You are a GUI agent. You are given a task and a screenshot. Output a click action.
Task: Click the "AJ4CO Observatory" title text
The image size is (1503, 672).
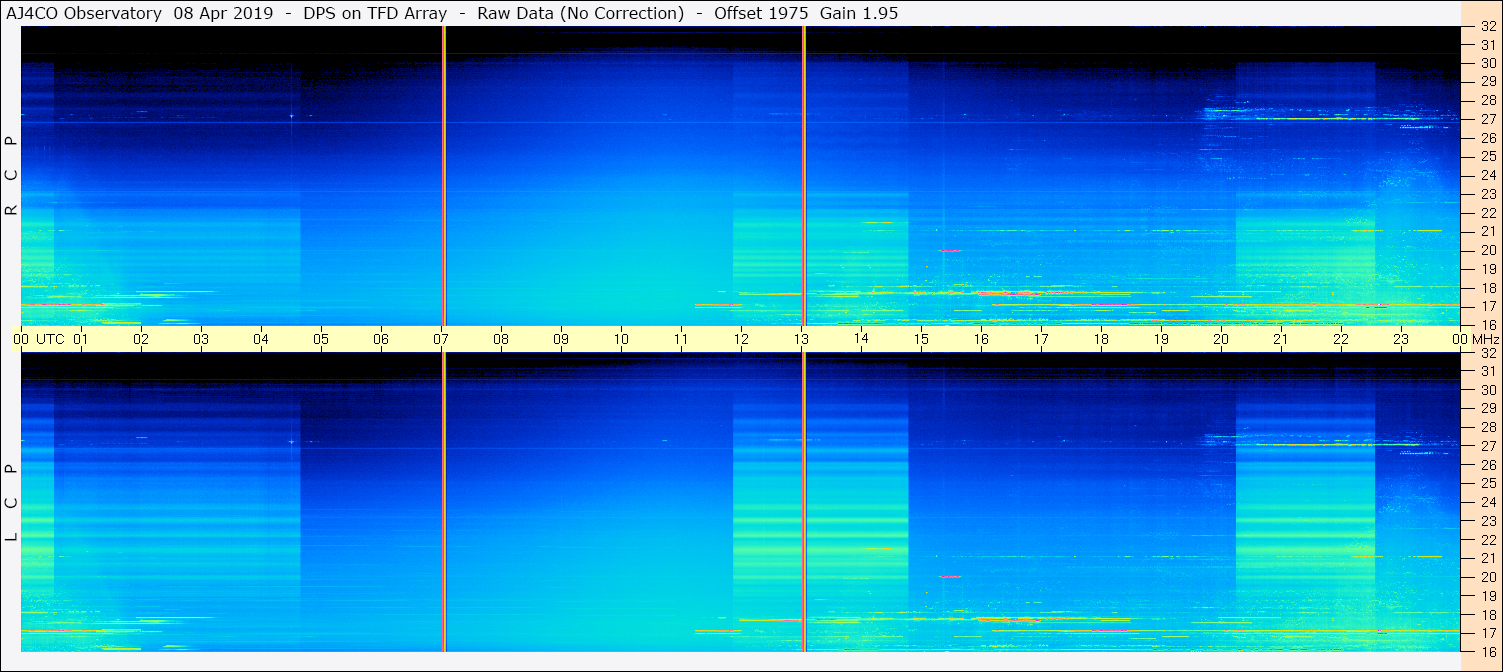84,13
